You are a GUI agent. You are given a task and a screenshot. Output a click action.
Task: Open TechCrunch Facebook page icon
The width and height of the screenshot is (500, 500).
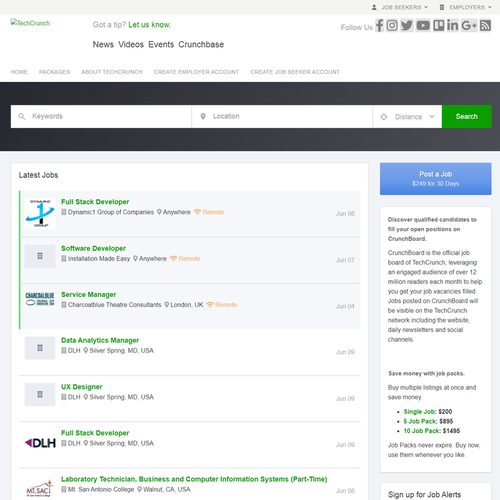pos(380,25)
